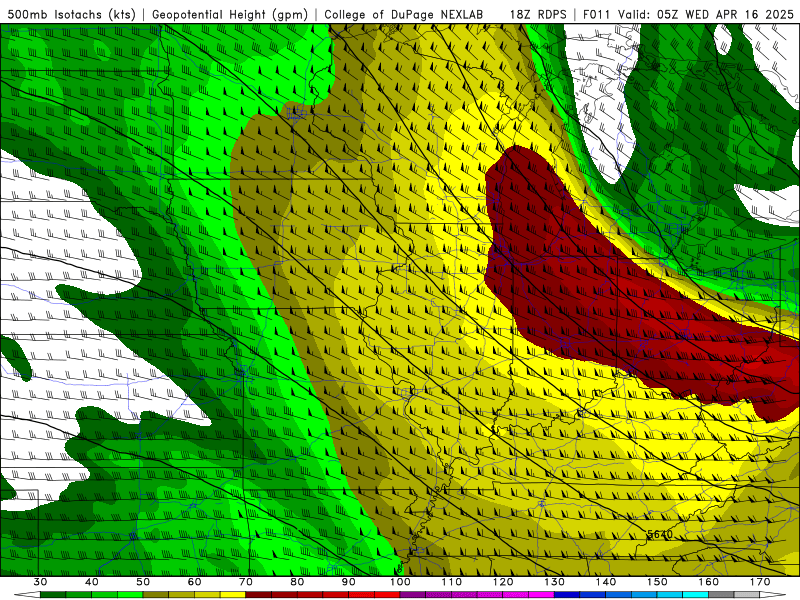Click the '500mb Isotachs (kts)' title text
The image size is (800, 600).
(71, 14)
